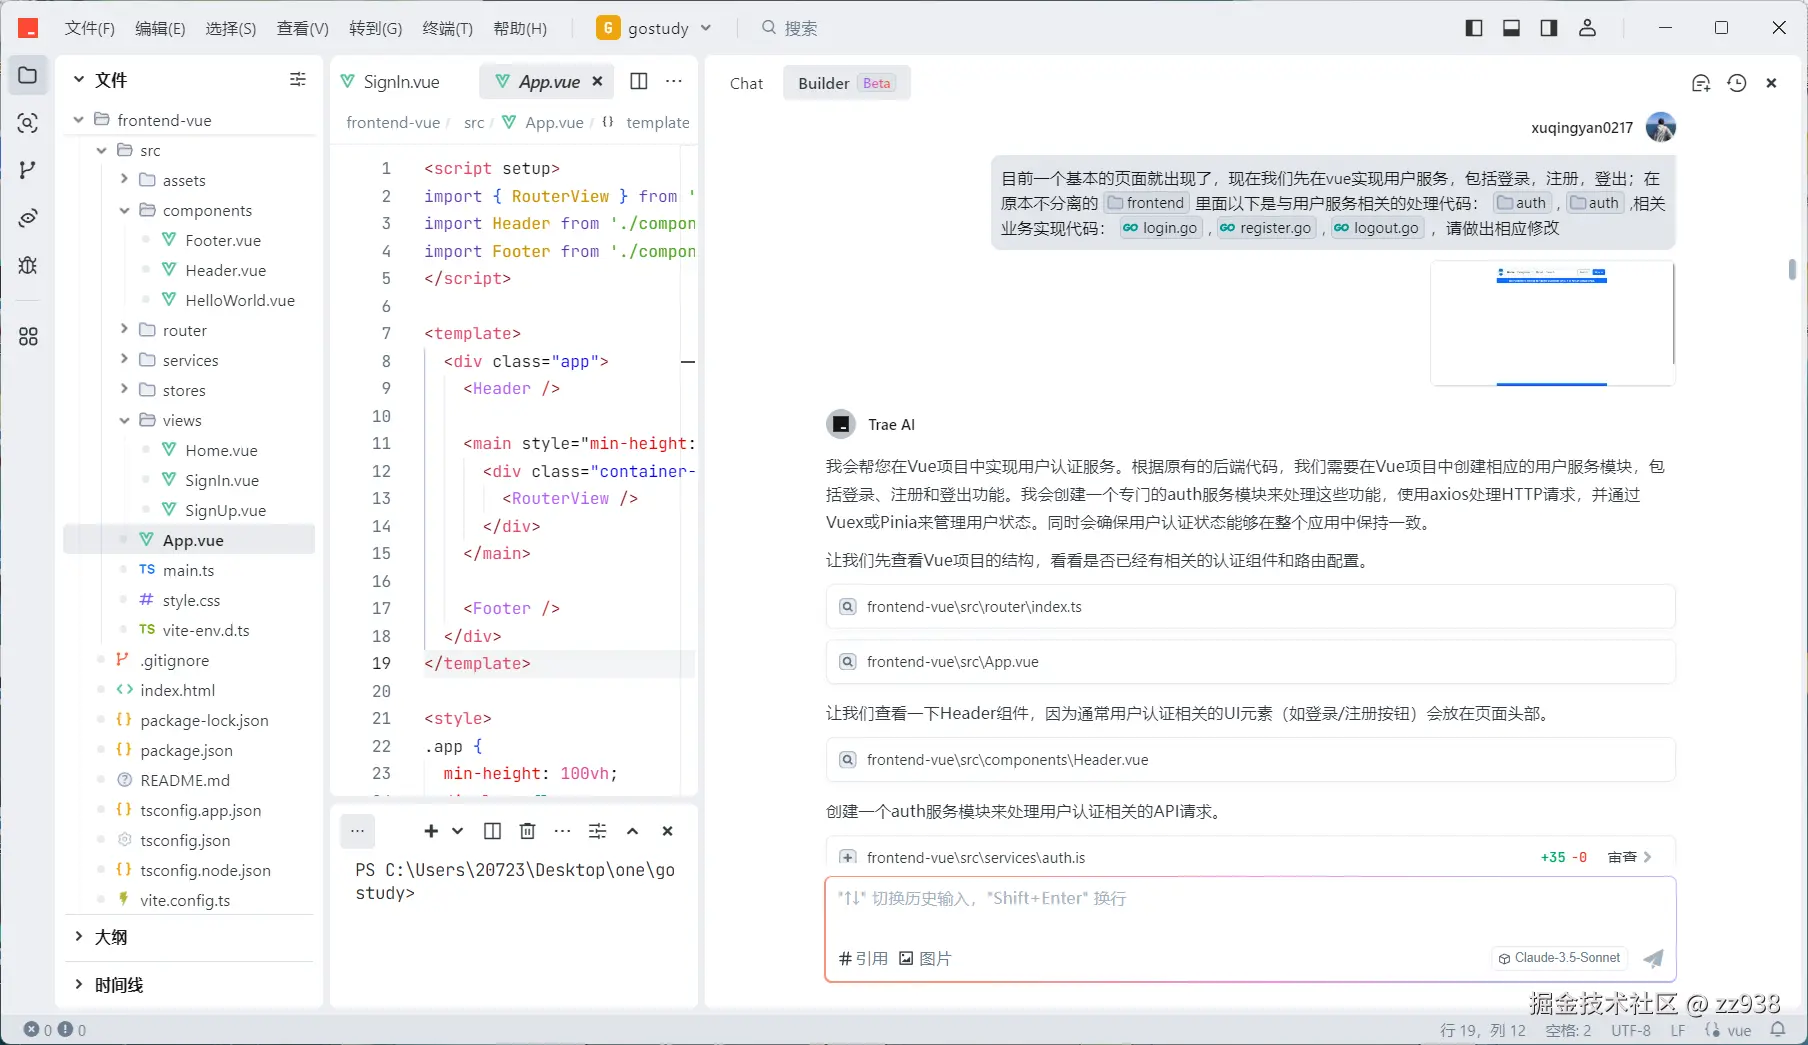Open the attached screenshot thumbnail in chat
This screenshot has width=1808, height=1045.
coord(1552,322)
